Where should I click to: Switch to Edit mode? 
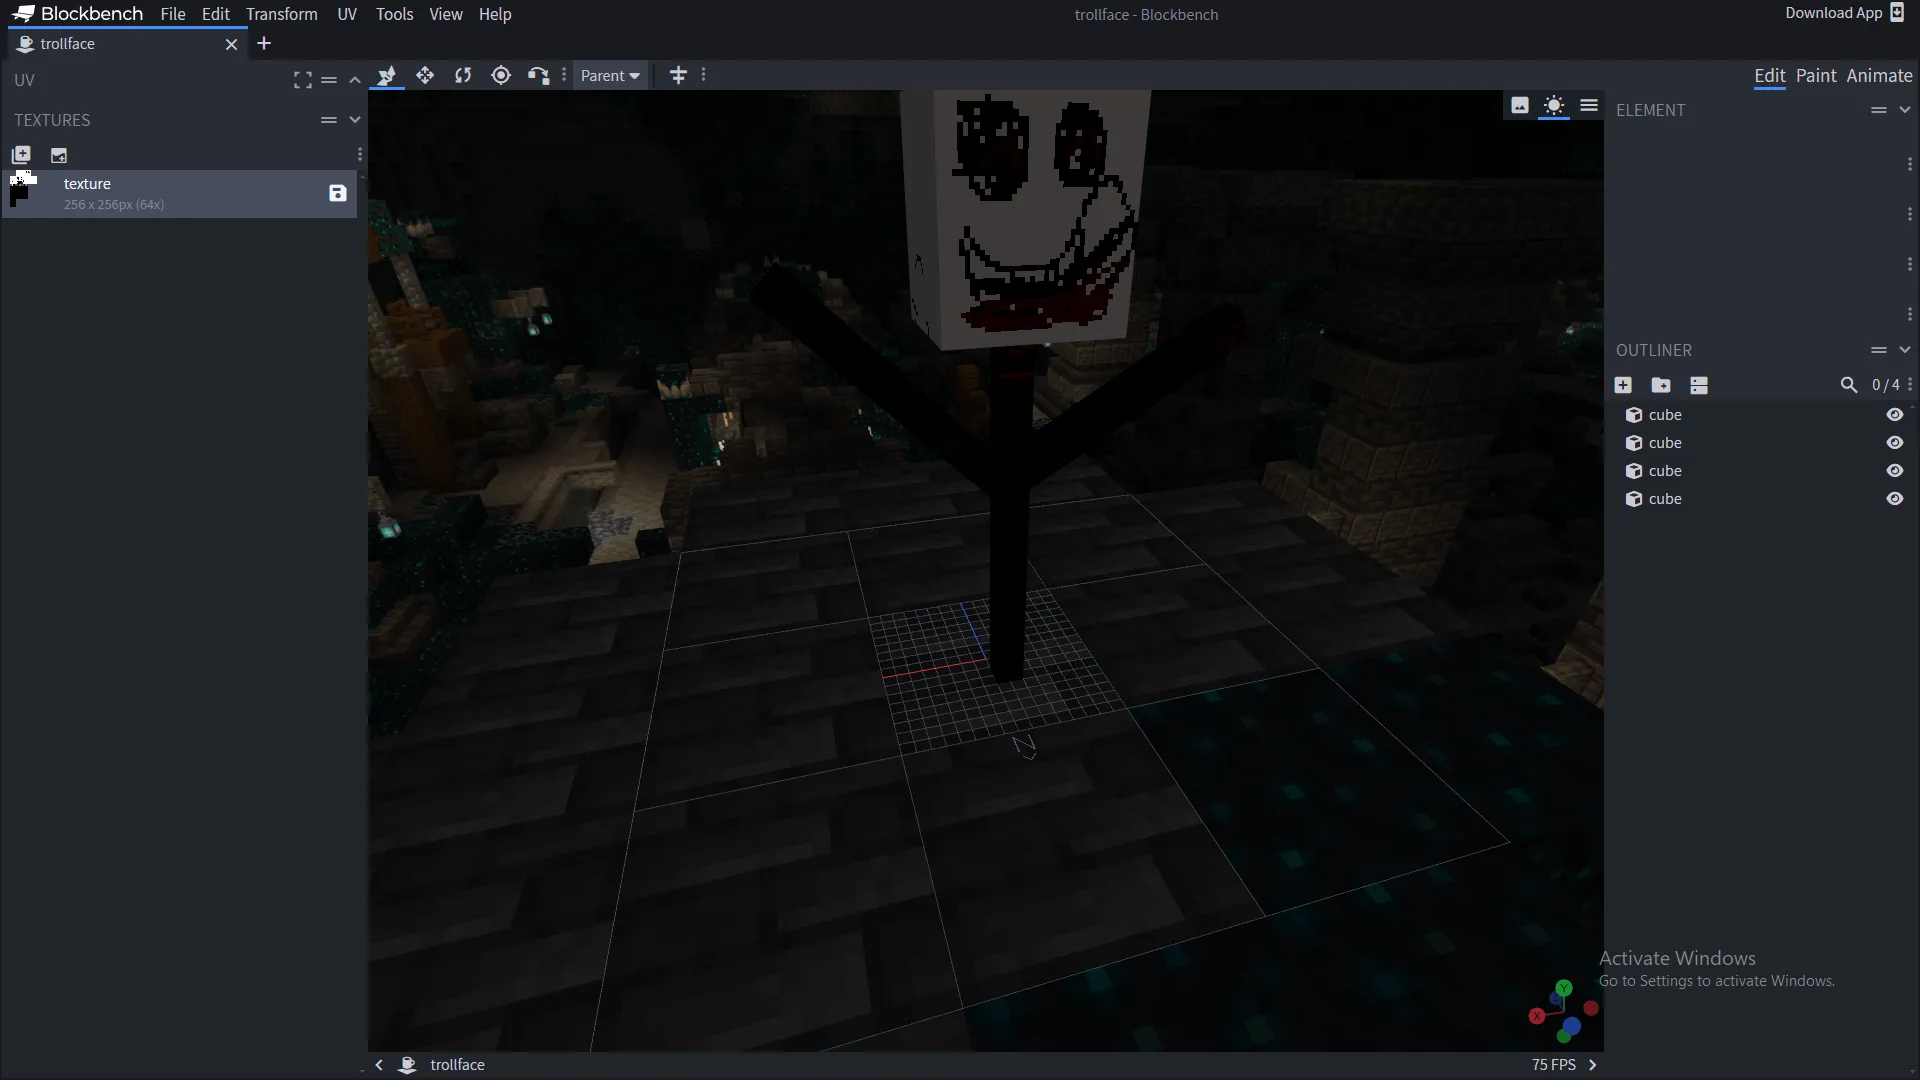coord(1770,76)
